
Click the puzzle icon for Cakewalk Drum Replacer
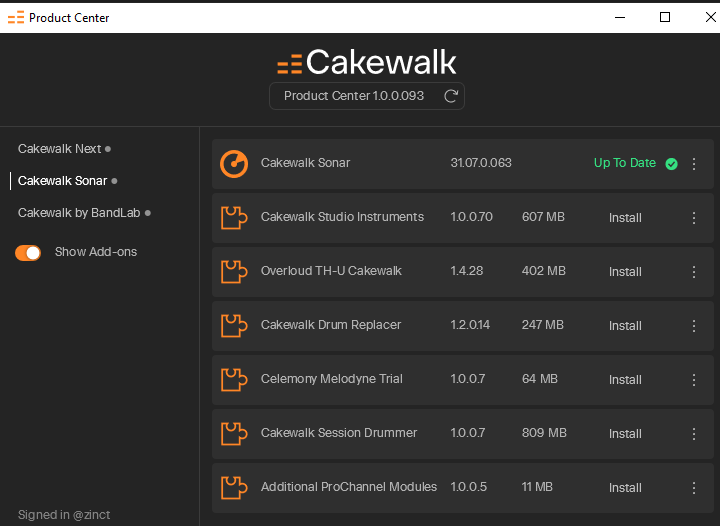pos(234,325)
